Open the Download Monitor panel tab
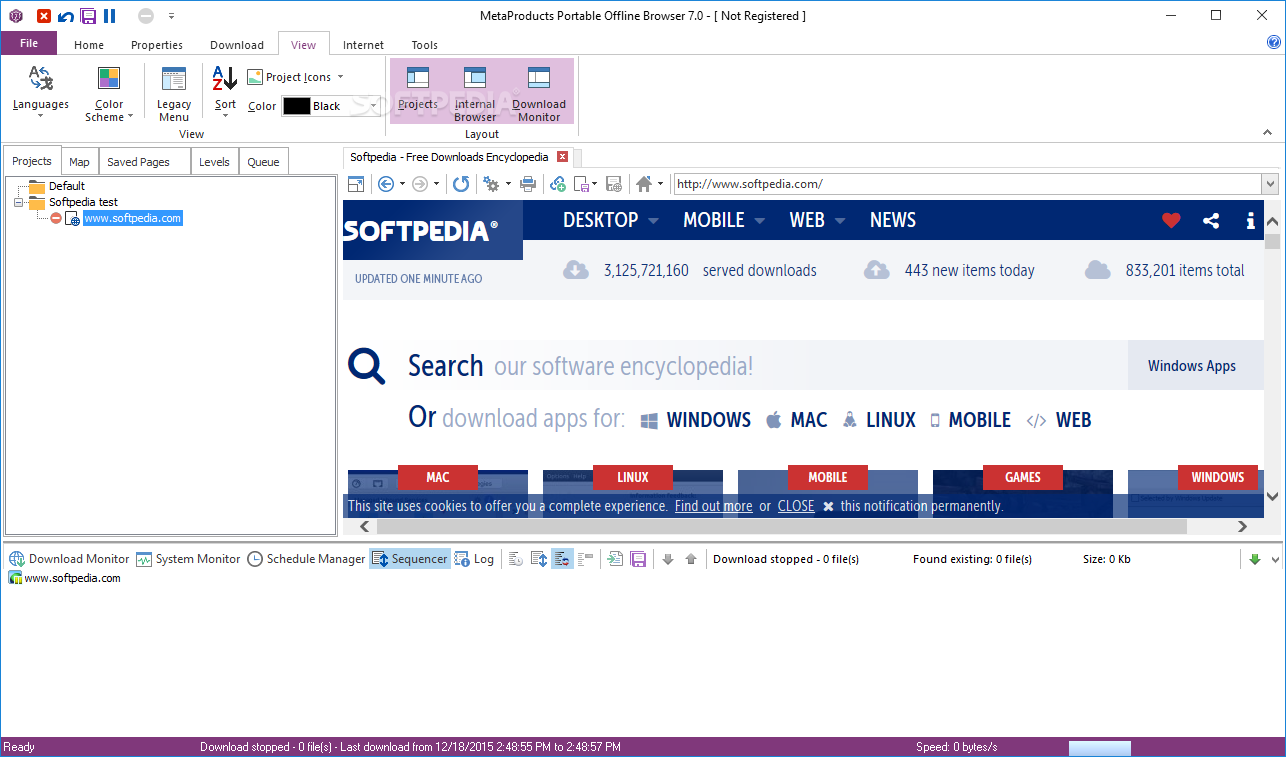The height and width of the screenshot is (757, 1286). click(x=69, y=559)
